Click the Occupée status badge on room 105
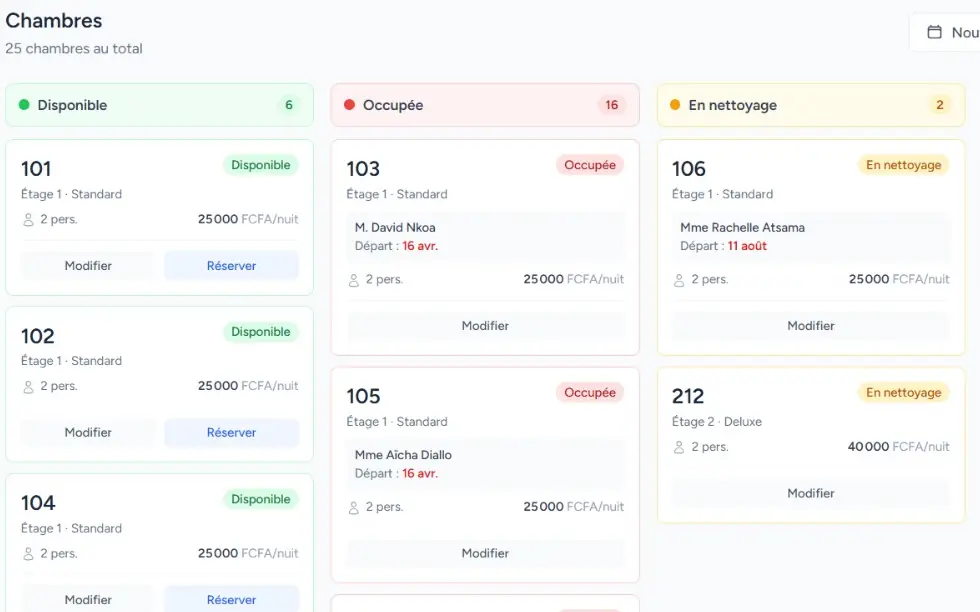This screenshot has width=980, height=612. click(x=589, y=393)
